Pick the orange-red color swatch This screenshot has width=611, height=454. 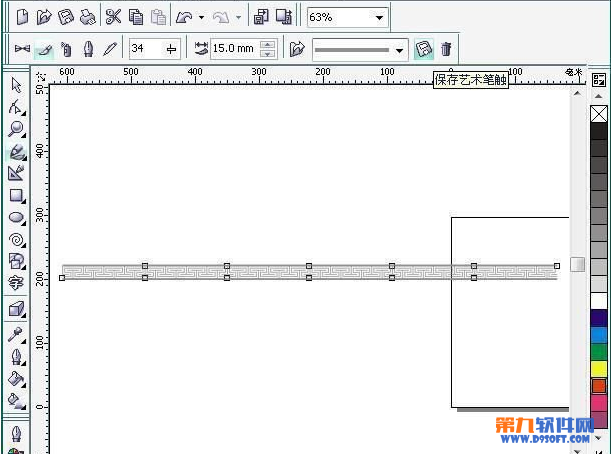pyautogui.click(x=599, y=387)
